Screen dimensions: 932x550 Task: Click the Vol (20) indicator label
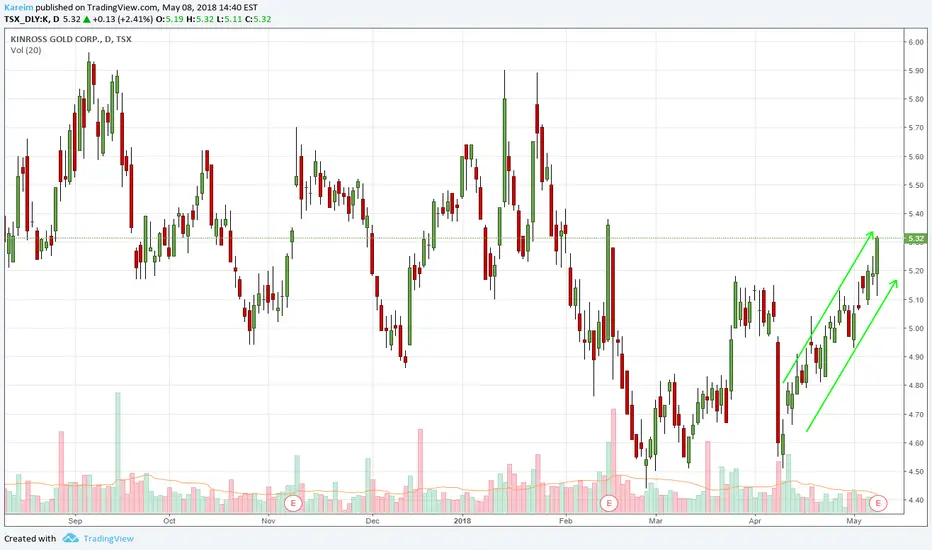pyautogui.click(x=26, y=51)
